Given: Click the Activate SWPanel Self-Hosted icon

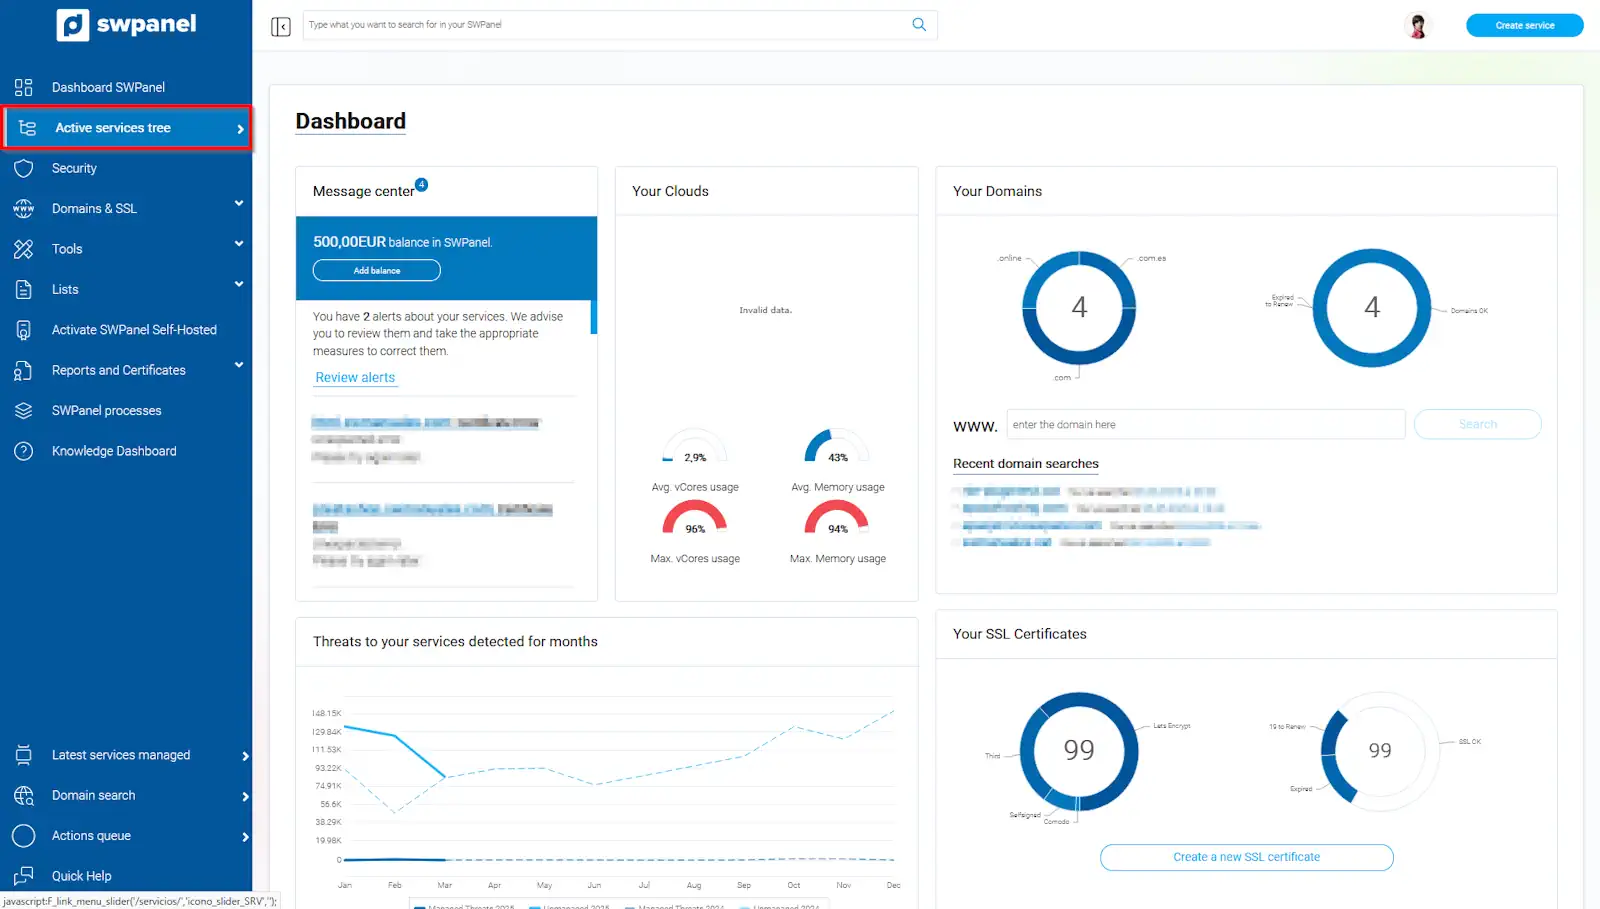Looking at the screenshot, I should click(x=24, y=330).
